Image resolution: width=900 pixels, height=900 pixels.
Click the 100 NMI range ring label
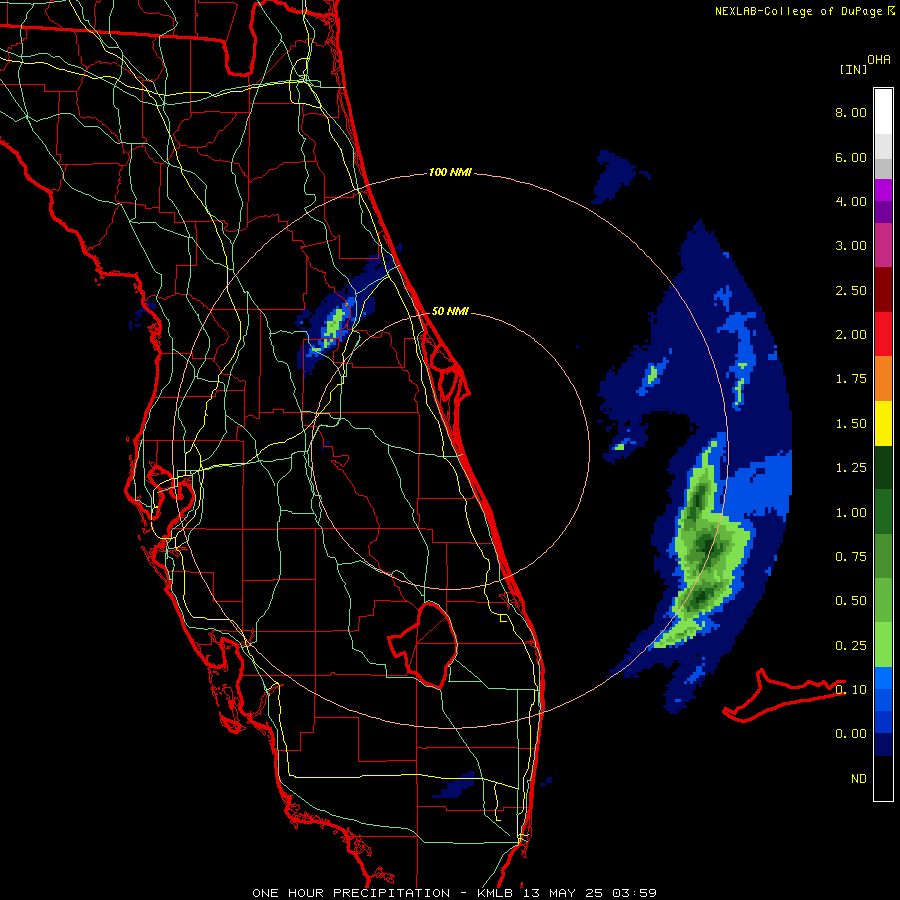pos(450,172)
